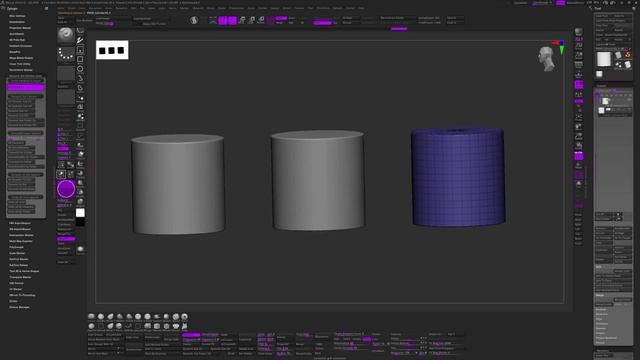Click the round sphere icon left of Edit
The width and height of the screenshot is (640, 360).
point(194,20)
